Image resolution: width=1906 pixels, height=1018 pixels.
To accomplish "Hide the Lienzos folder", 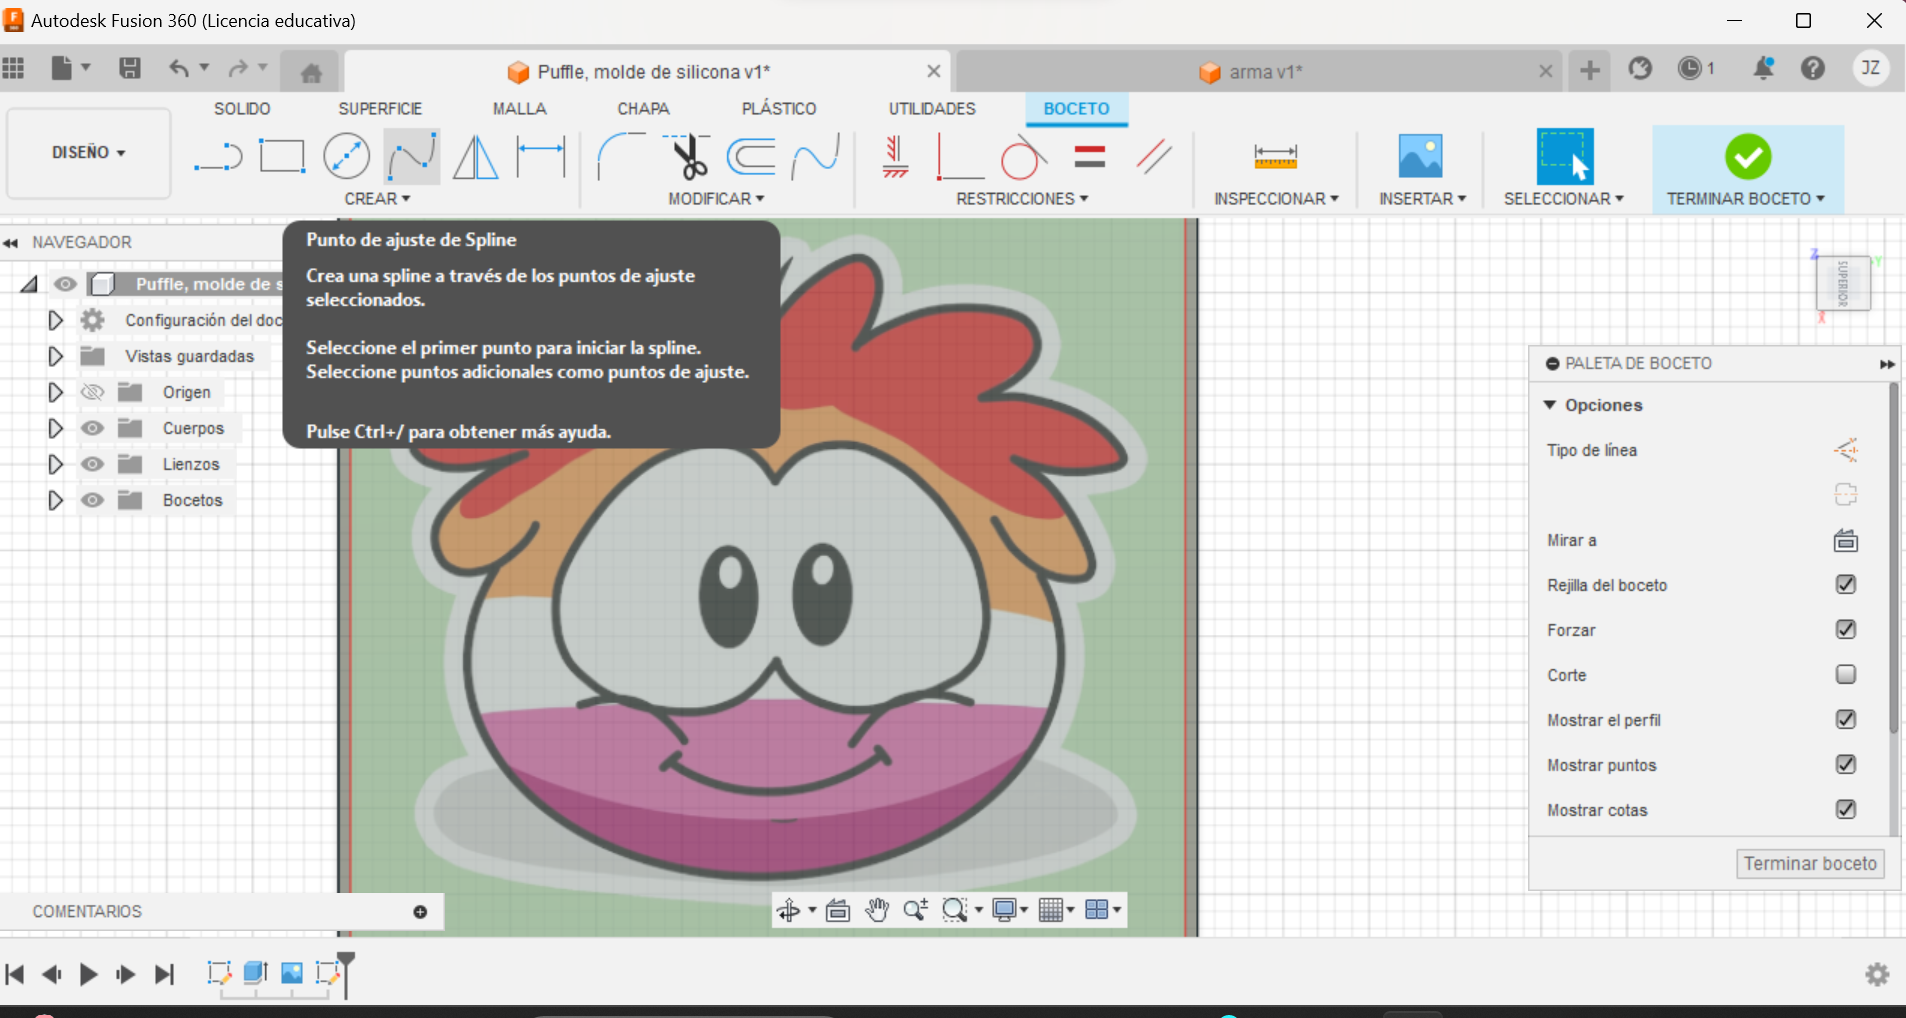I will [x=92, y=464].
